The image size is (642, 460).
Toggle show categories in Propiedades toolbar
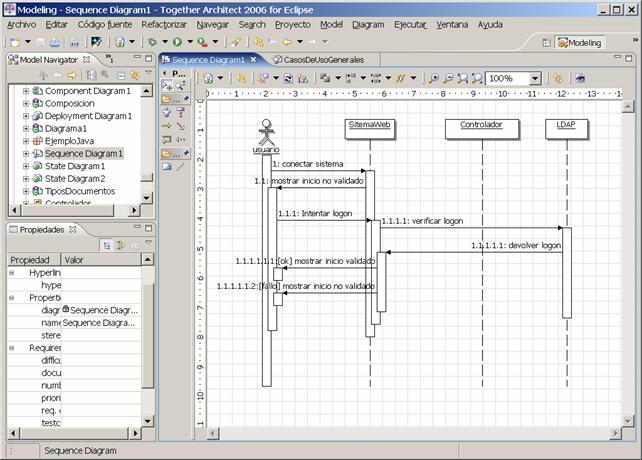106,245
